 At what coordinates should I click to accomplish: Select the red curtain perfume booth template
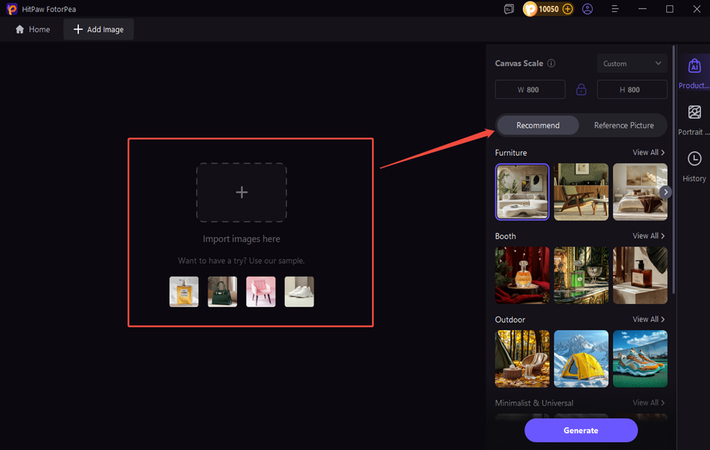click(x=522, y=275)
